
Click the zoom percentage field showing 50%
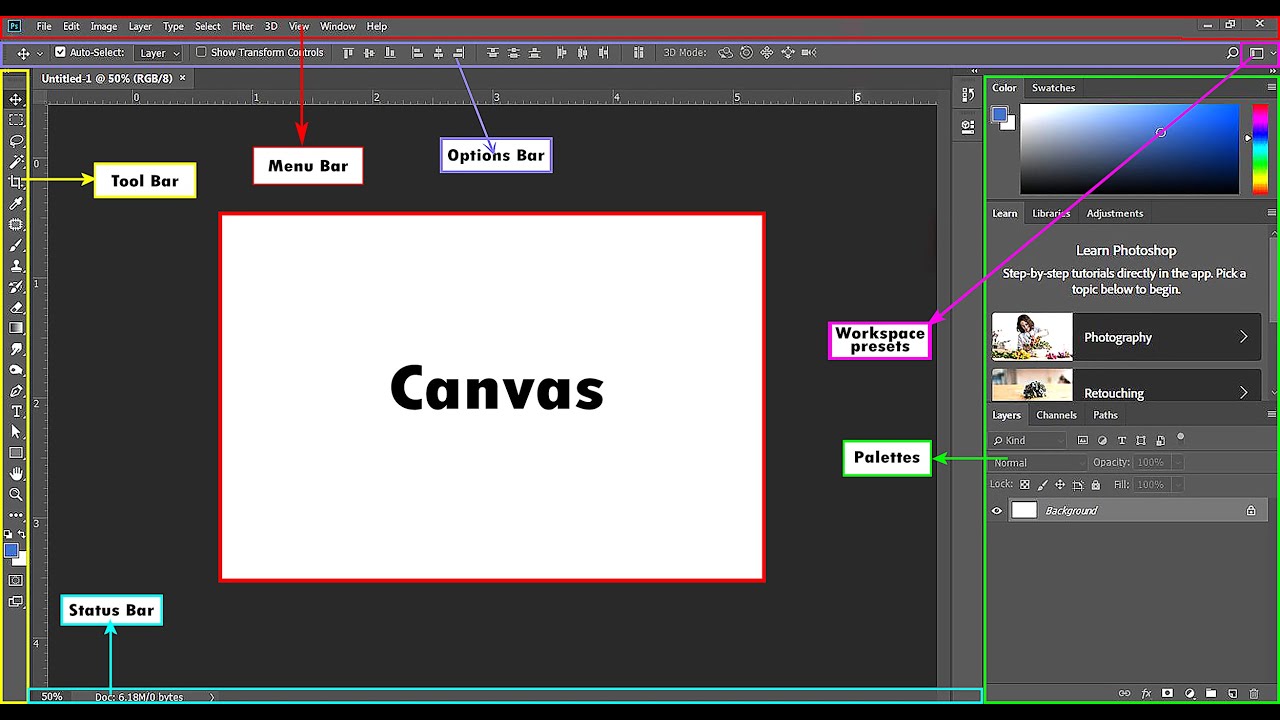point(52,697)
